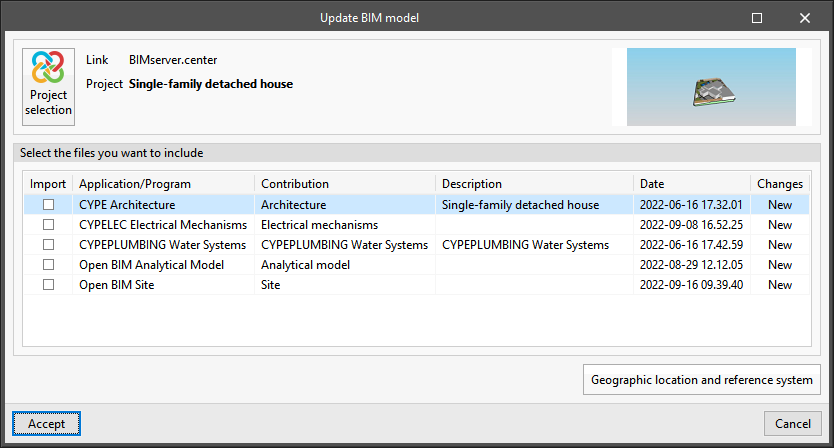
Task: Check the CYPE Architecture import checkbox
Action: (48, 205)
